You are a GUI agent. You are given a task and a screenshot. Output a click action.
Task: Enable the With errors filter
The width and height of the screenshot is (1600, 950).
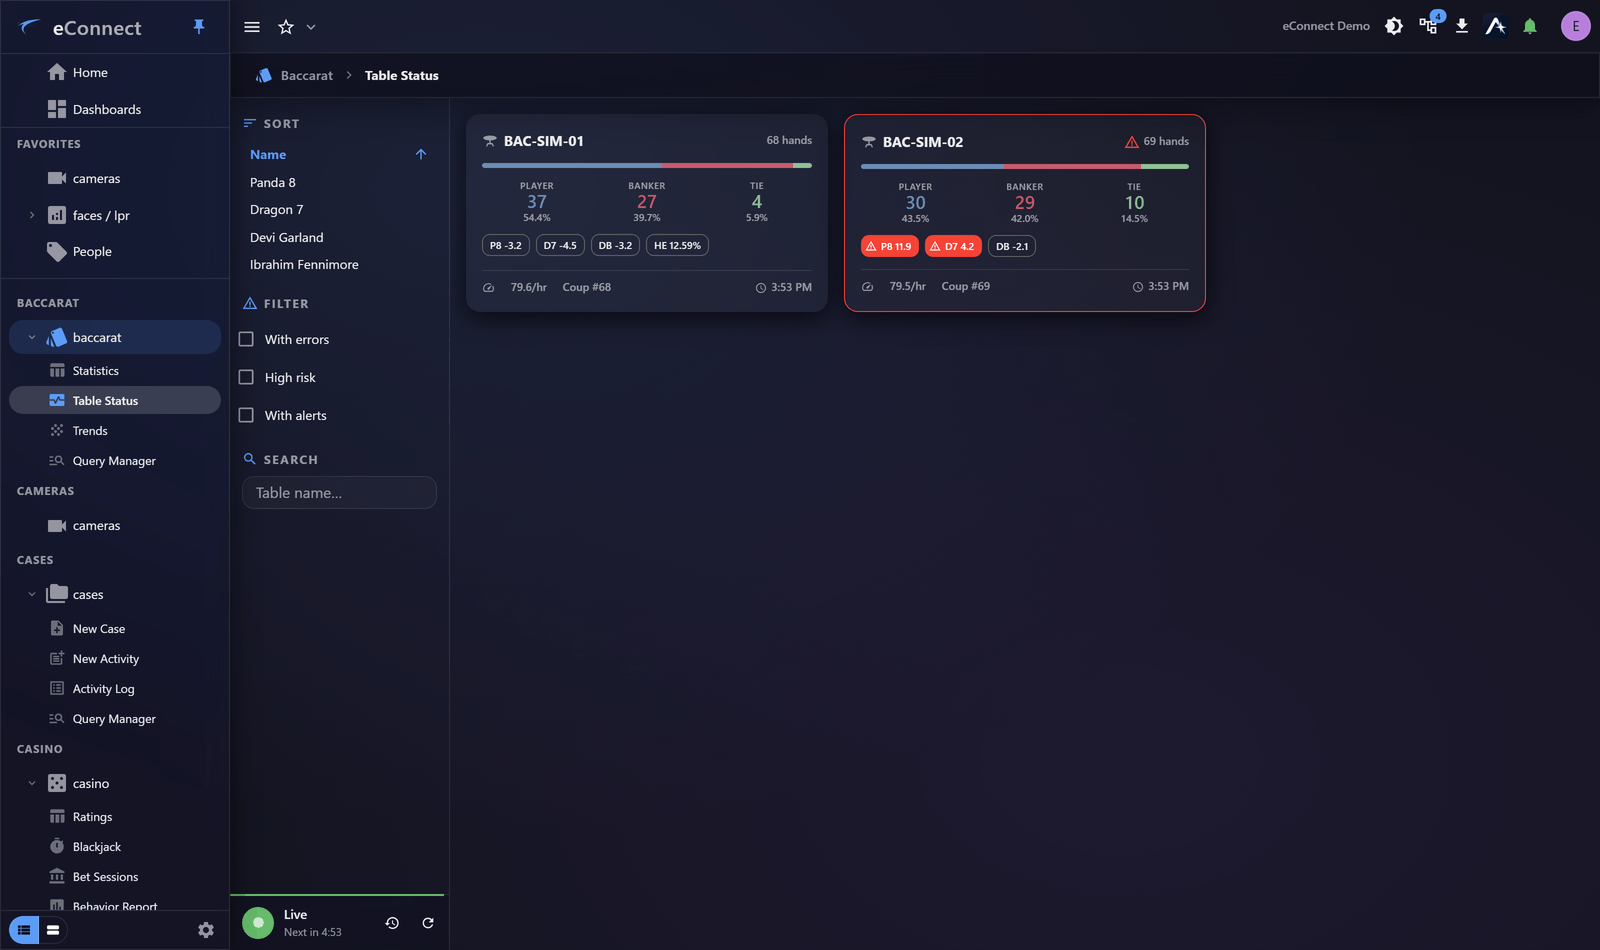[246, 339]
